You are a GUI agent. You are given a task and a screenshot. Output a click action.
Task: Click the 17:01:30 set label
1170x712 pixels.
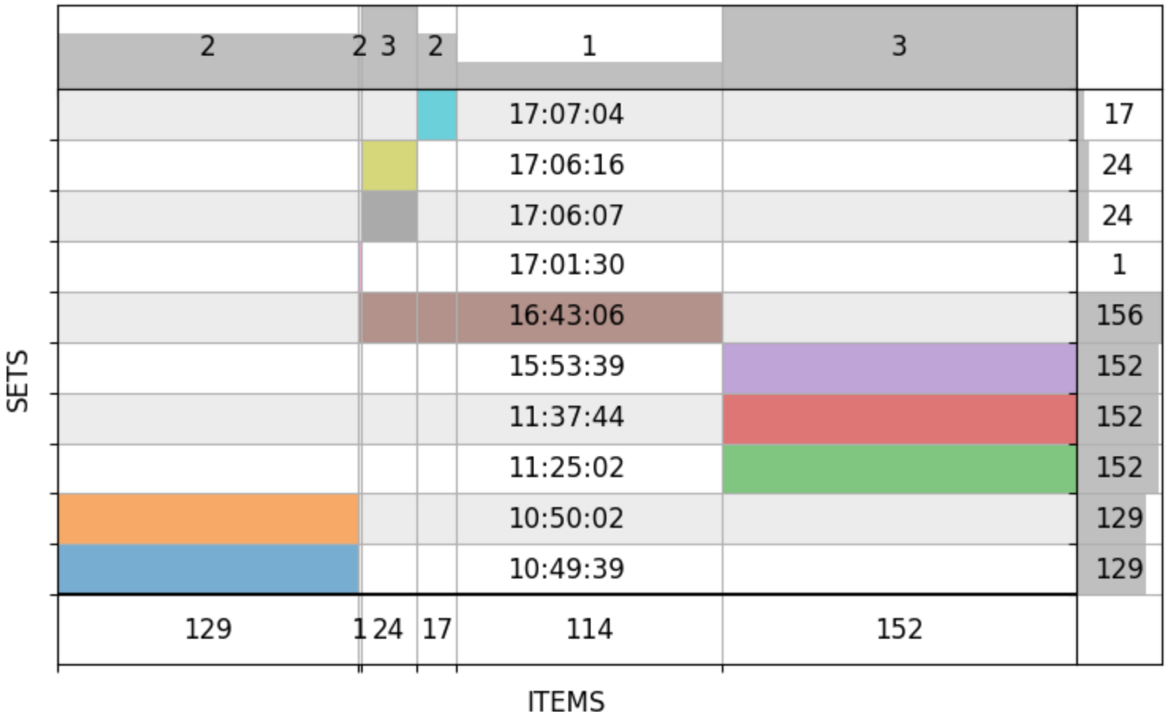(566, 266)
